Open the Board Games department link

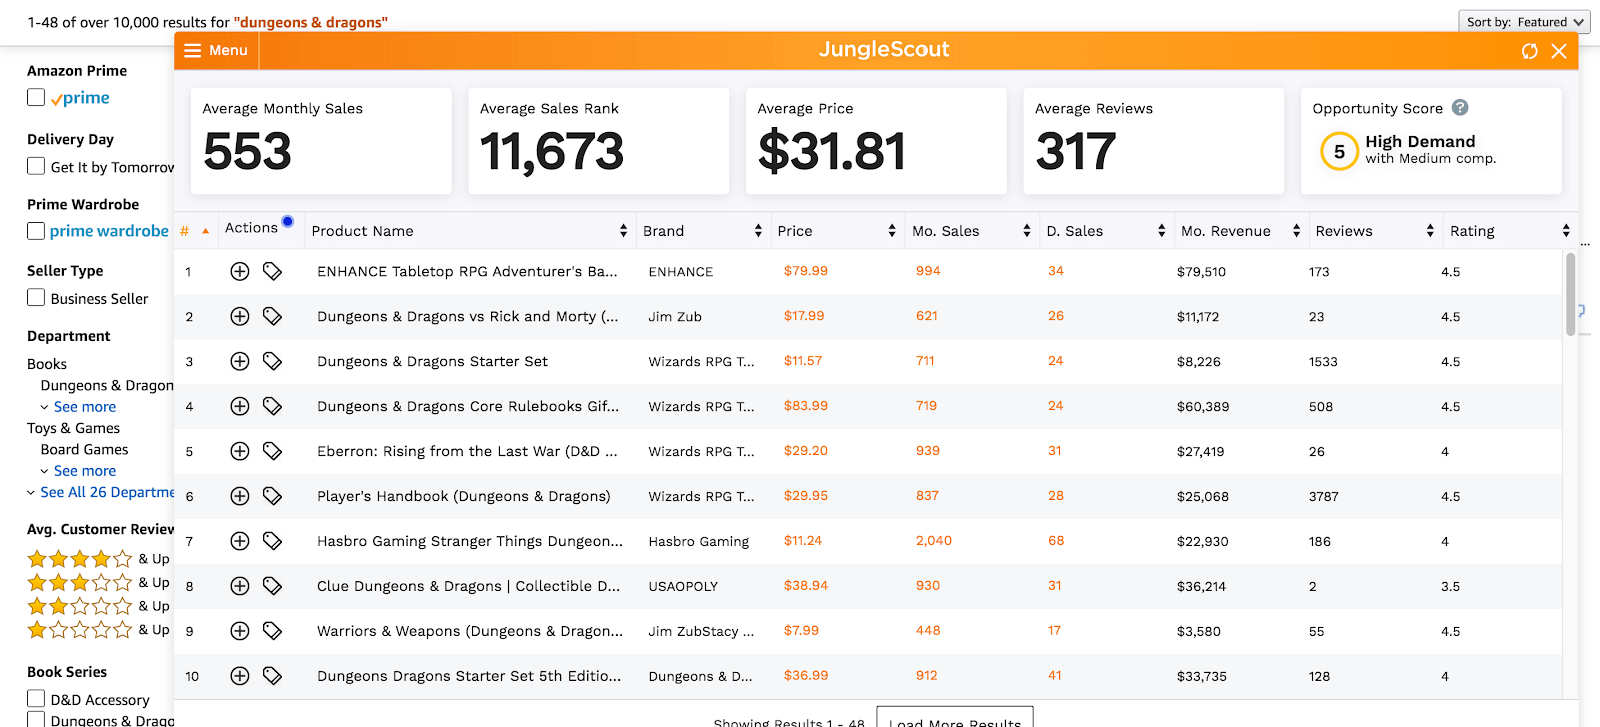[x=84, y=450]
